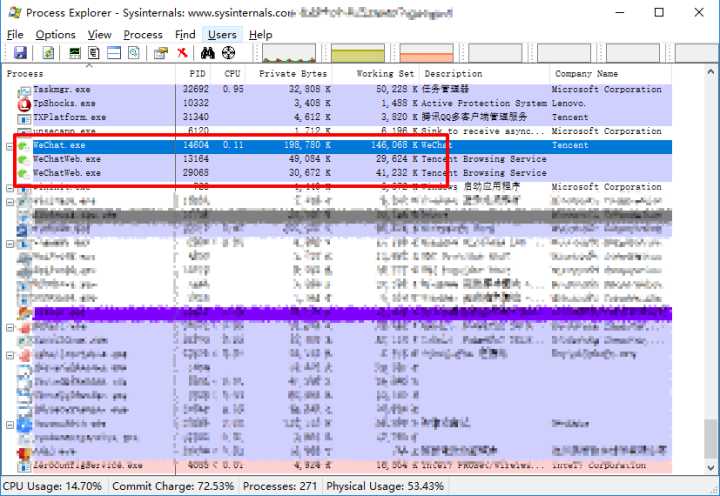Click Physical Usage: 53.43% in status bar
Screen dimensions: 720x496
pyautogui.click(x=385, y=486)
